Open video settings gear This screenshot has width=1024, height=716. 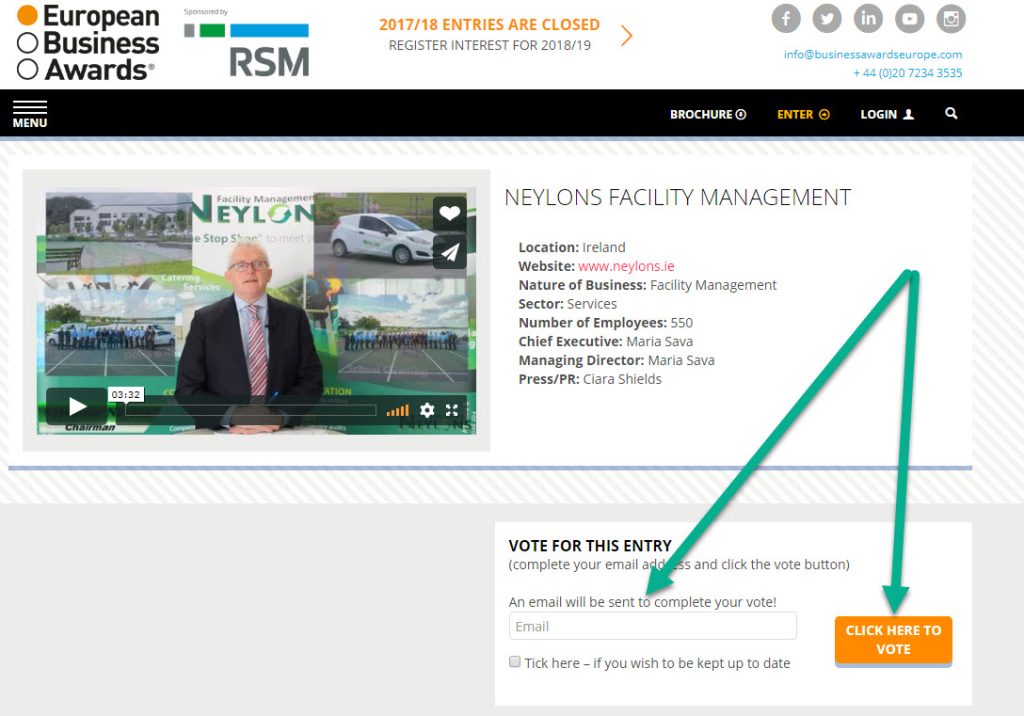tap(427, 410)
